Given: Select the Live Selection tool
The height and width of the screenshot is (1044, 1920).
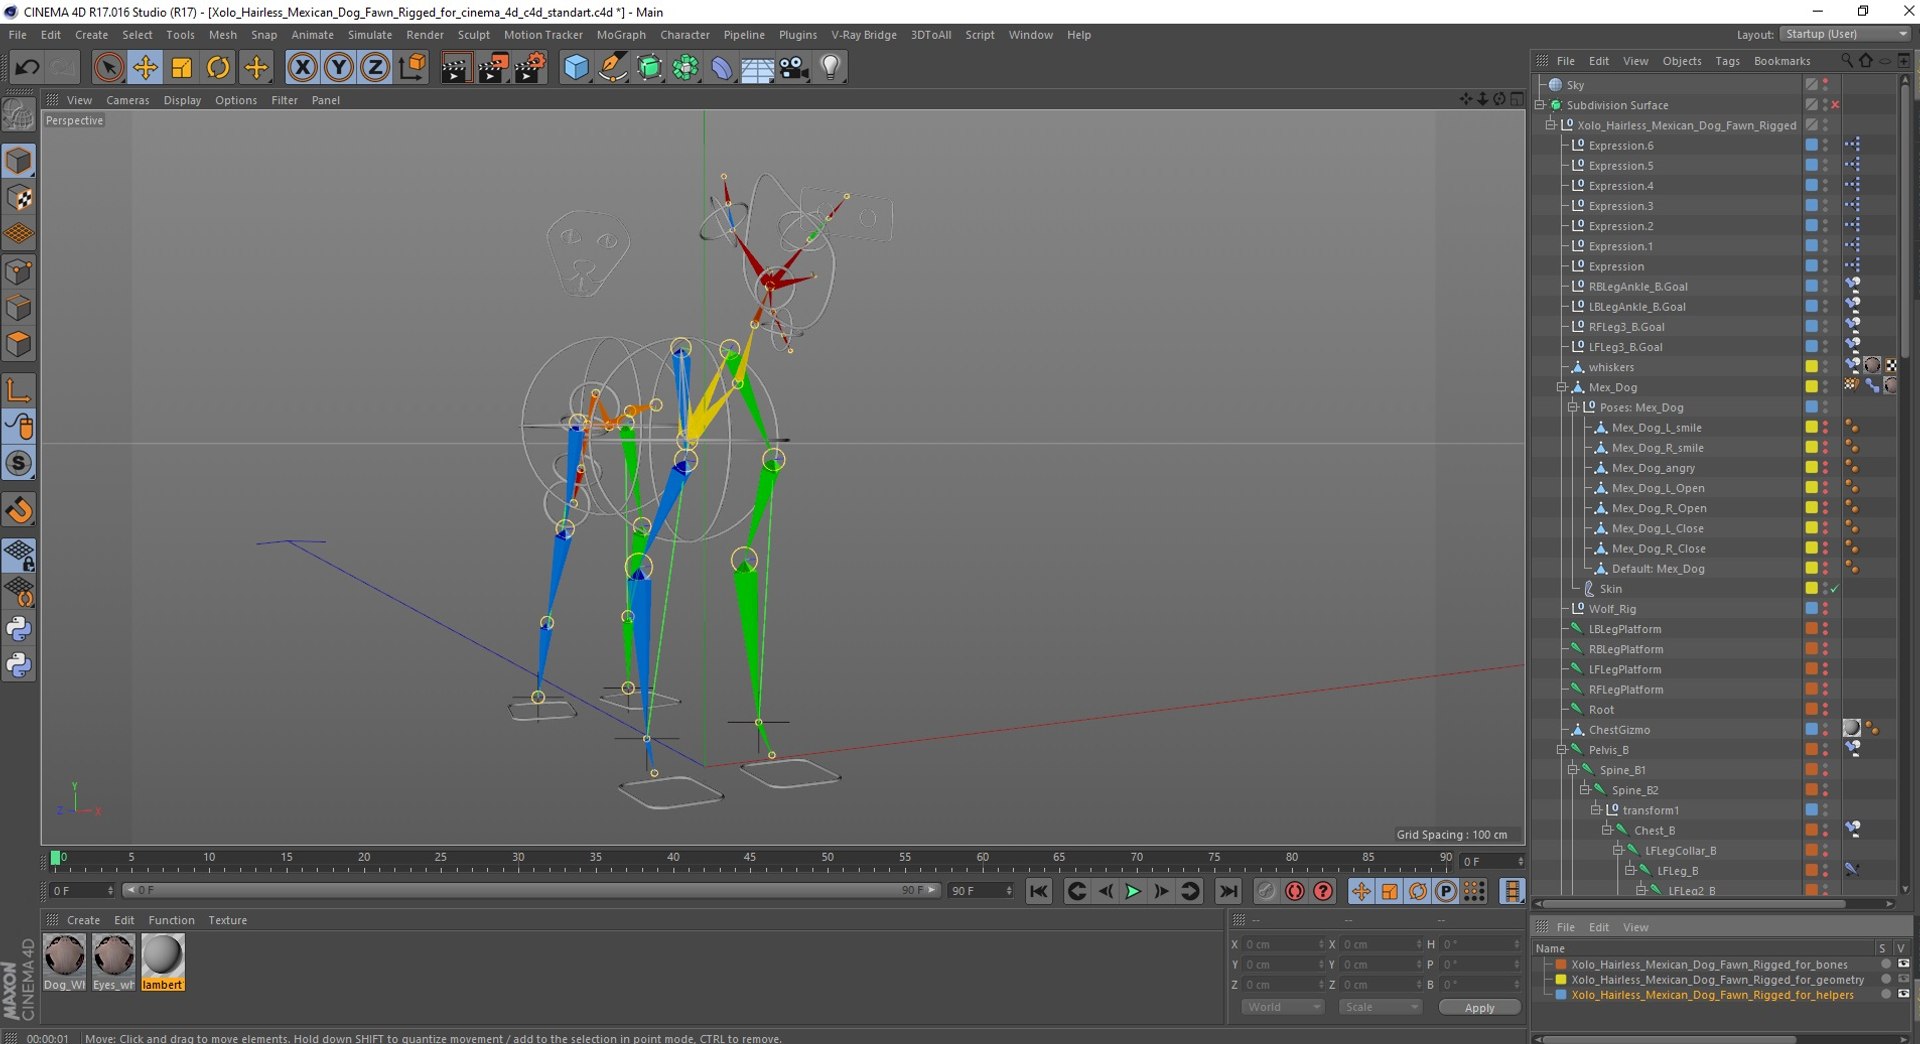Looking at the screenshot, I should tap(108, 67).
